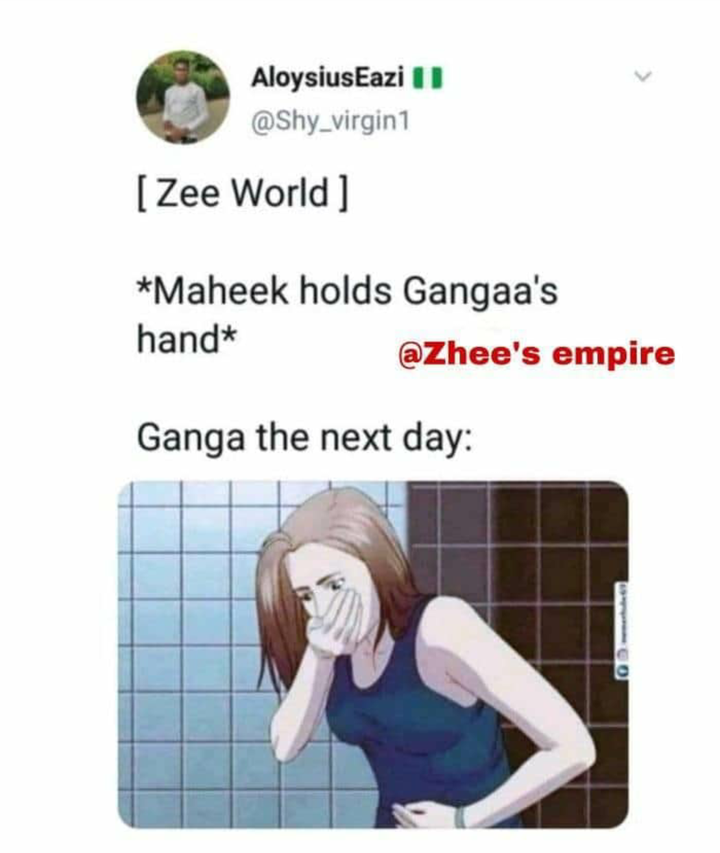Click AloysiusEazi's round profile picture
This screenshot has width=720, height=853.
click(183, 97)
